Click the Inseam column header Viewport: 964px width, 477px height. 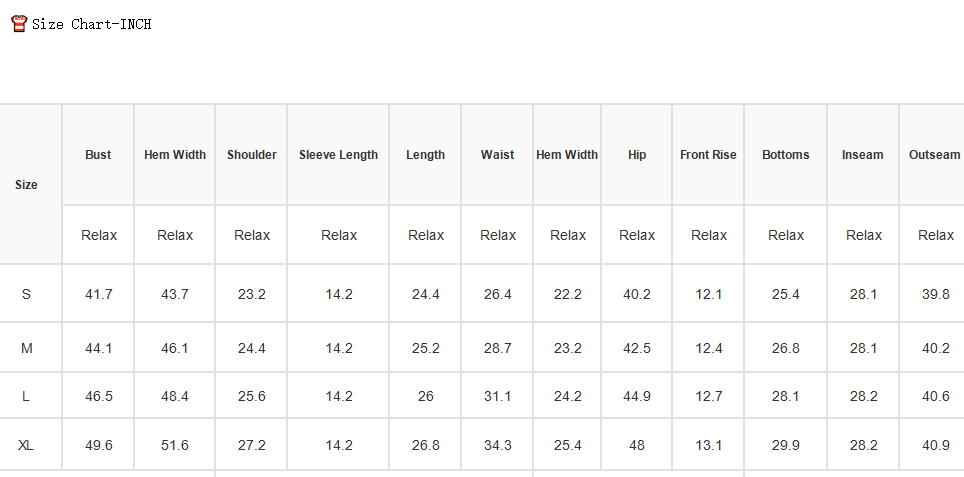point(863,155)
